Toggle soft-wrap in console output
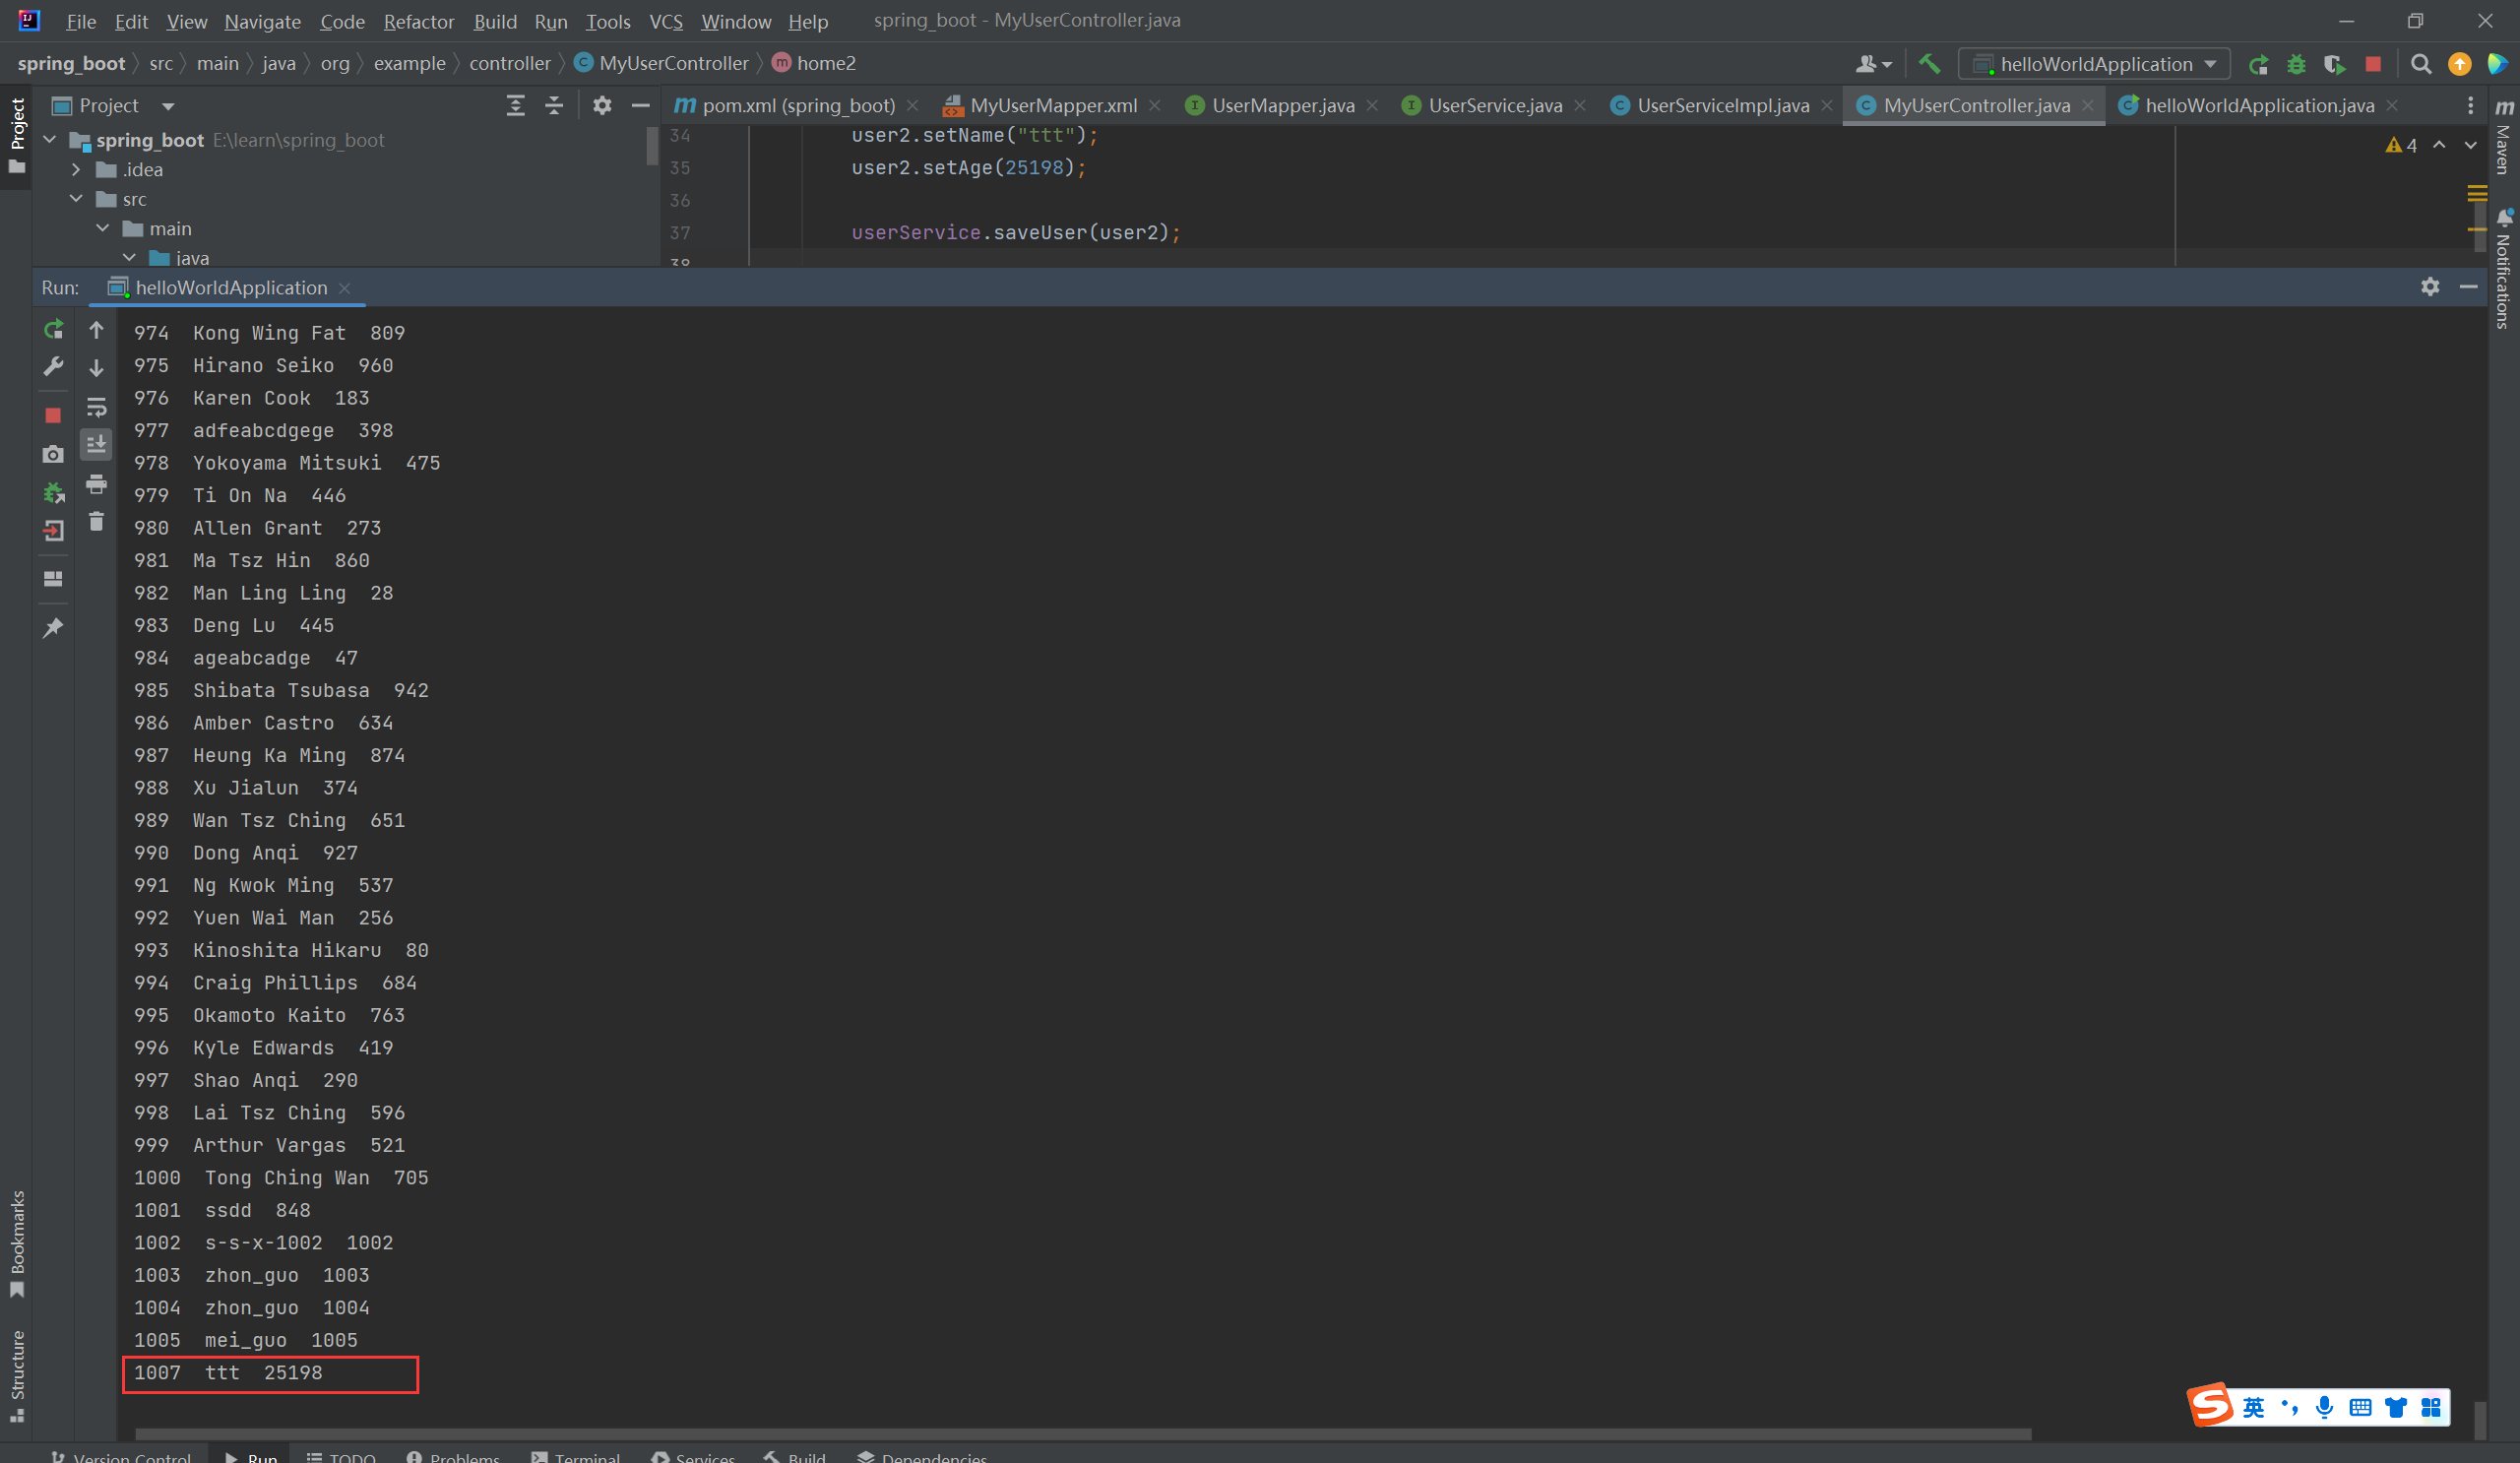The width and height of the screenshot is (2520, 1463). (96, 407)
